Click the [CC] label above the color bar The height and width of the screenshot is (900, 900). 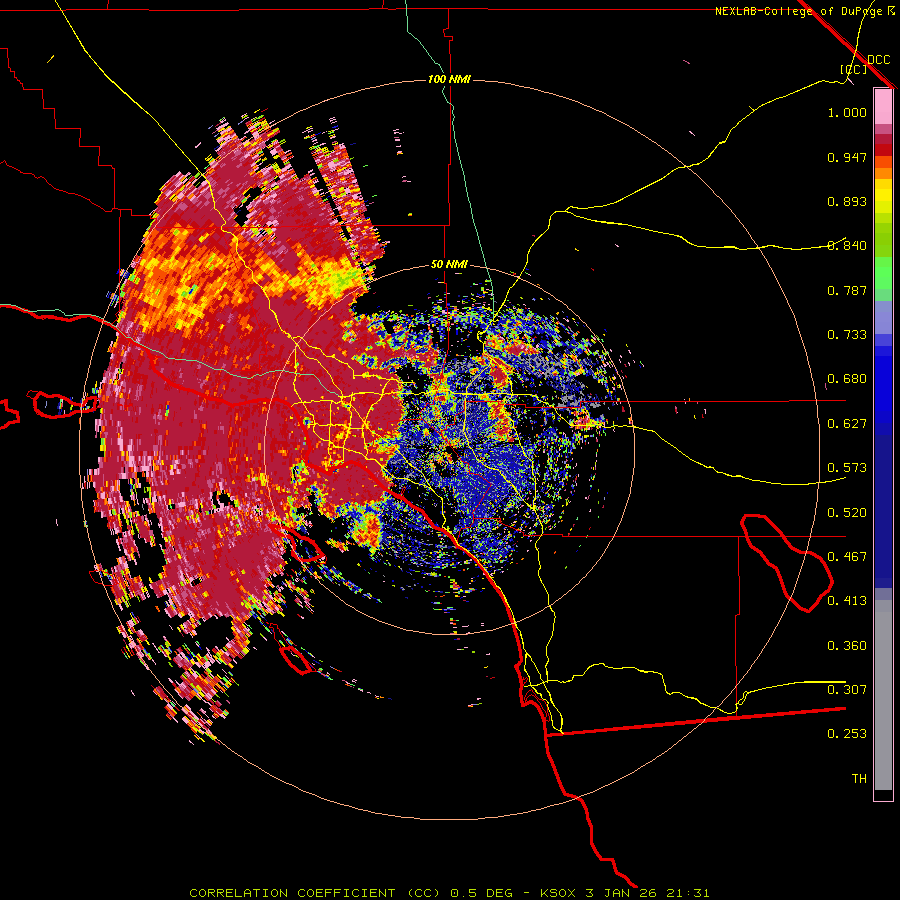point(854,69)
